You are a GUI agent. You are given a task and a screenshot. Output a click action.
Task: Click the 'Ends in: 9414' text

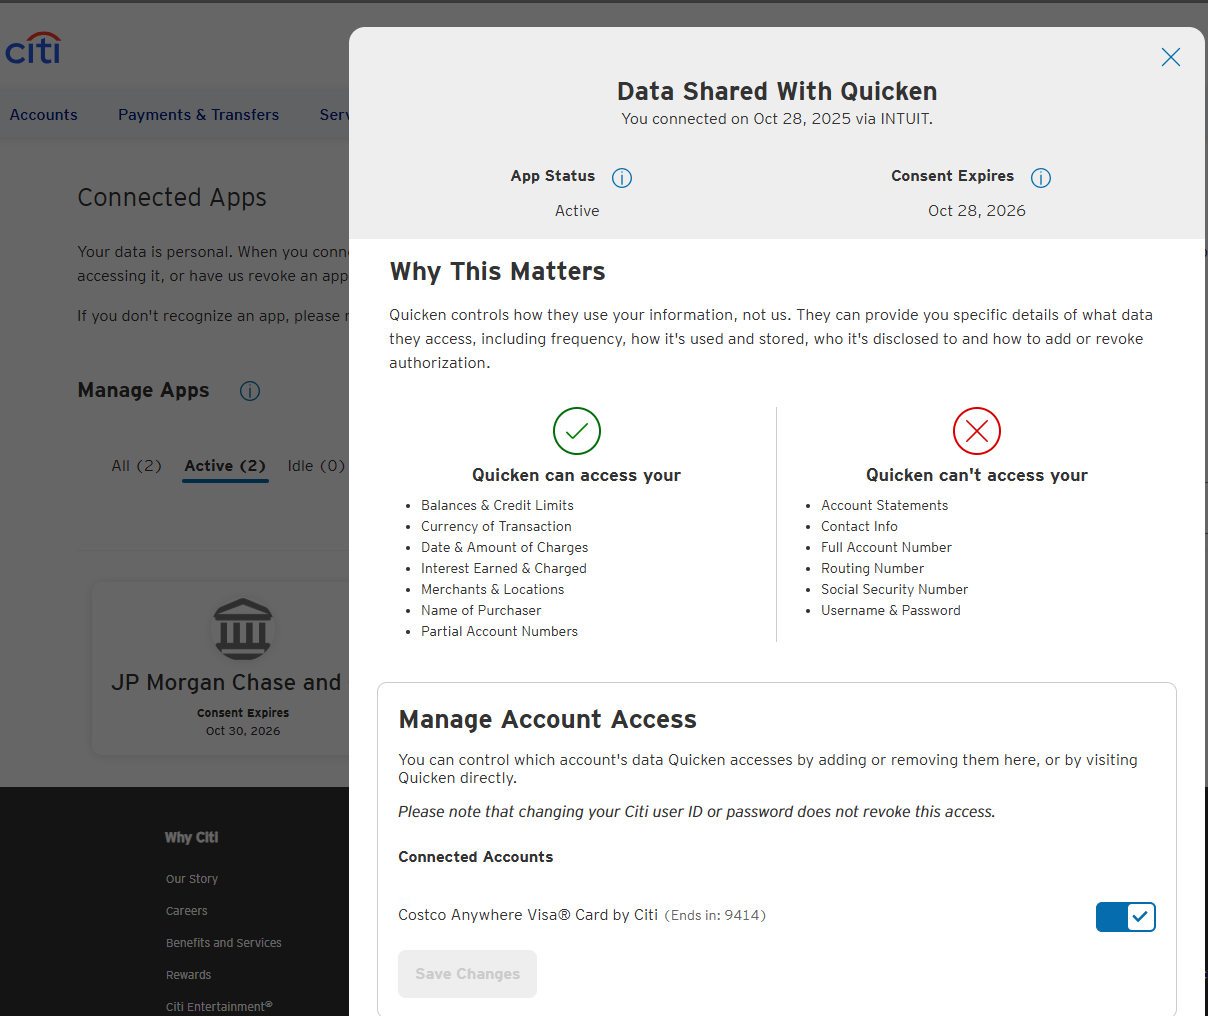click(715, 915)
